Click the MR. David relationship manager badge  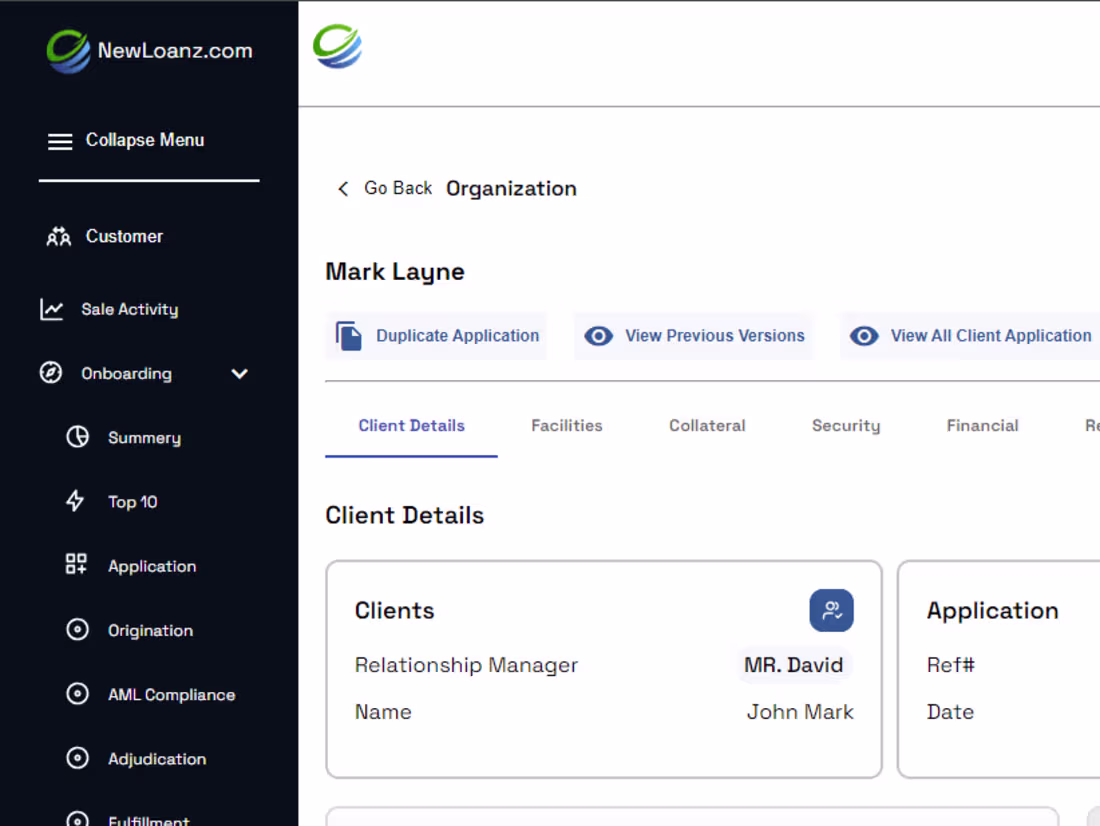(x=793, y=665)
